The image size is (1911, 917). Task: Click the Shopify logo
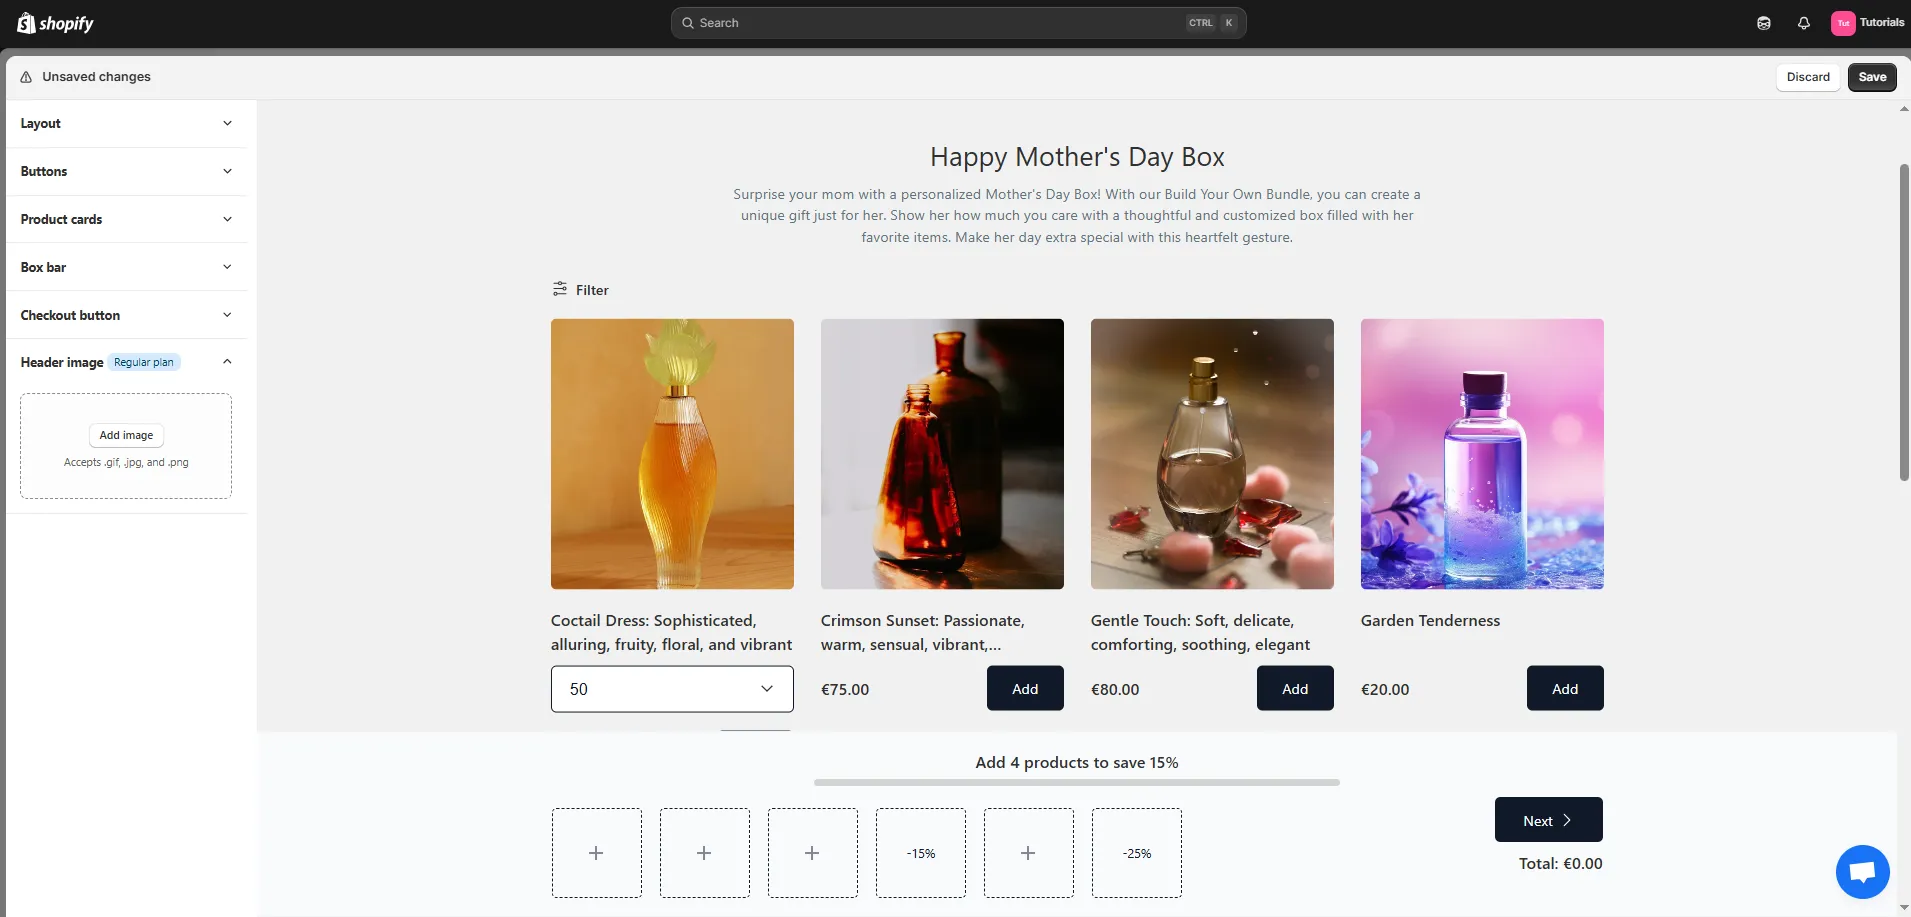pyautogui.click(x=55, y=23)
